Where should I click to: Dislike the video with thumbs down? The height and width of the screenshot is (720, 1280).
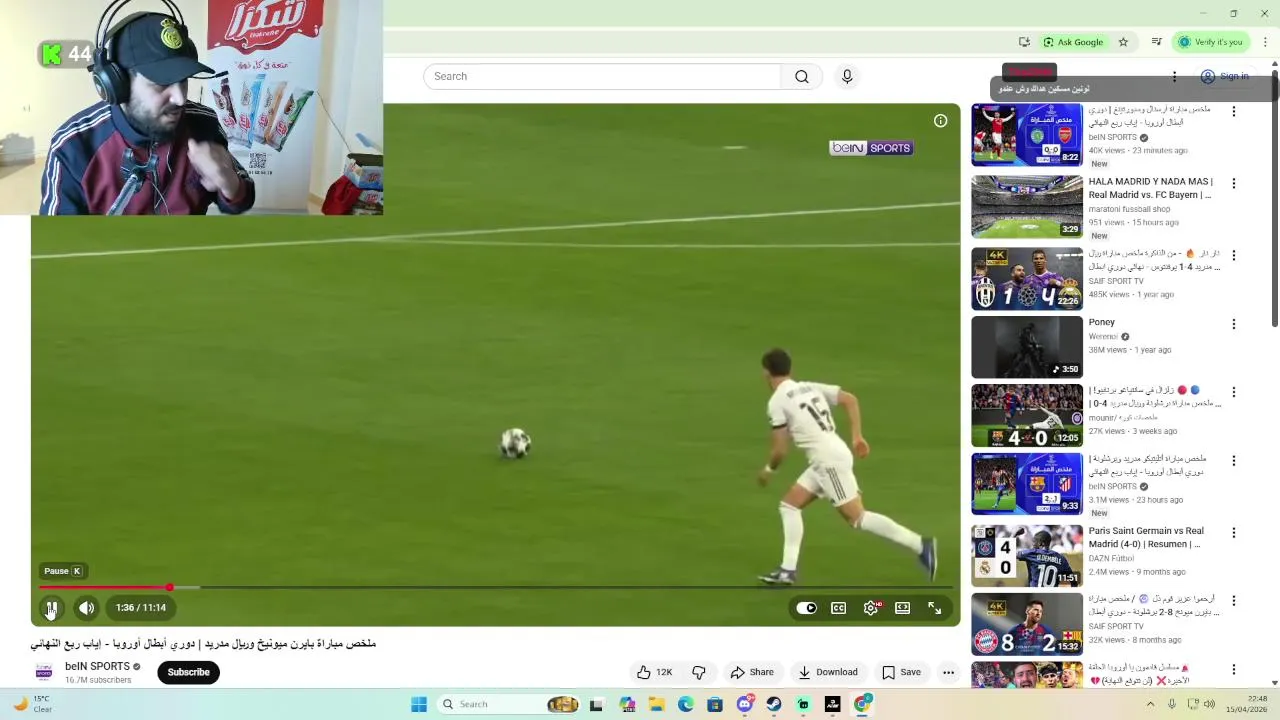699,672
